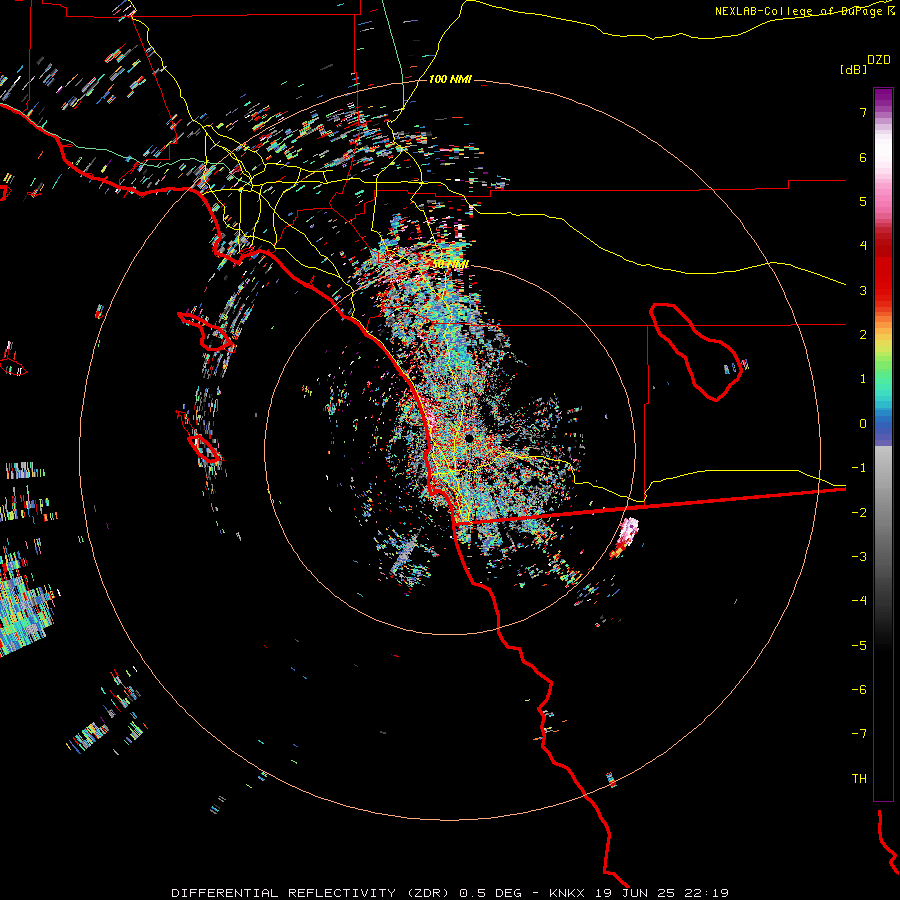Click the 0.5 DEG elevation text in caption
The width and height of the screenshot is (900, 900).
490,893
